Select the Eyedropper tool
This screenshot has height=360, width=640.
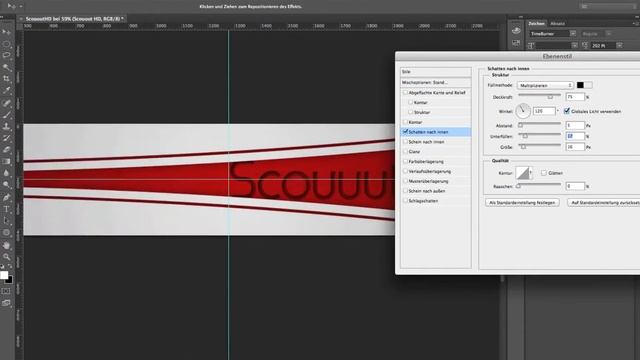7,90
